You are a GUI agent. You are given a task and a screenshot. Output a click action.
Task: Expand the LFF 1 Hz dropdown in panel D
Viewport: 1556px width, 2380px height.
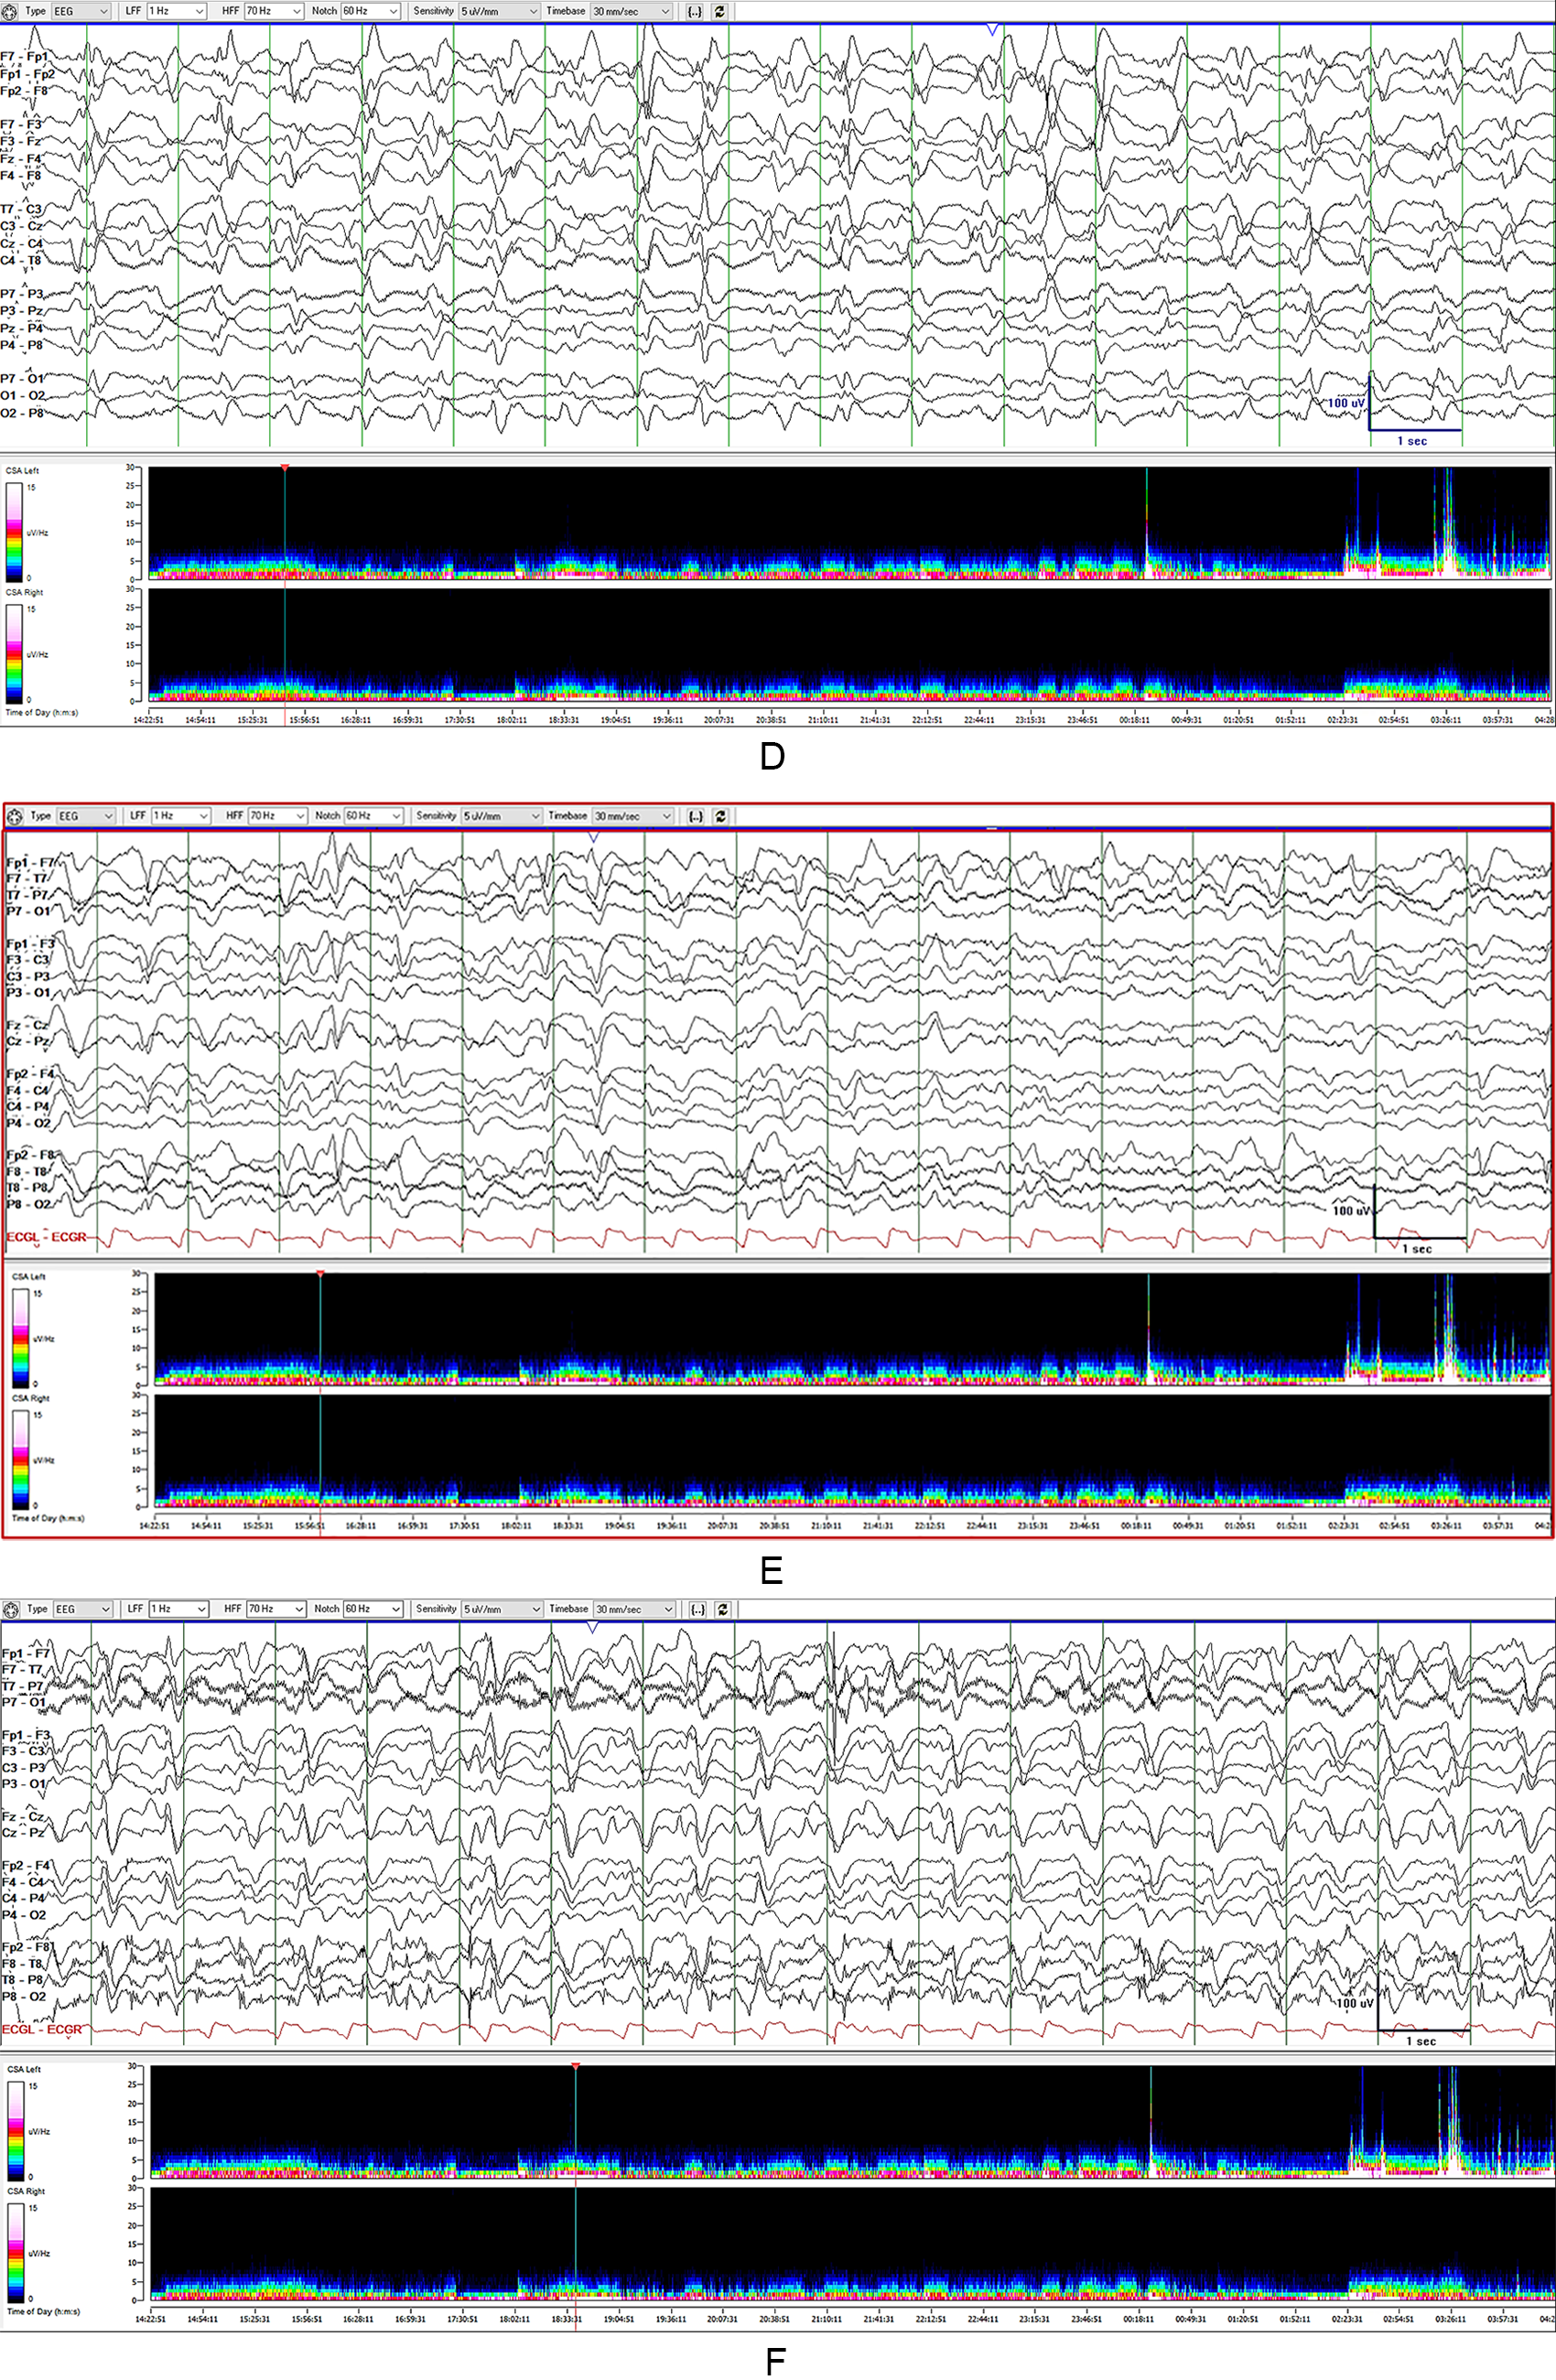pos(176,11)
